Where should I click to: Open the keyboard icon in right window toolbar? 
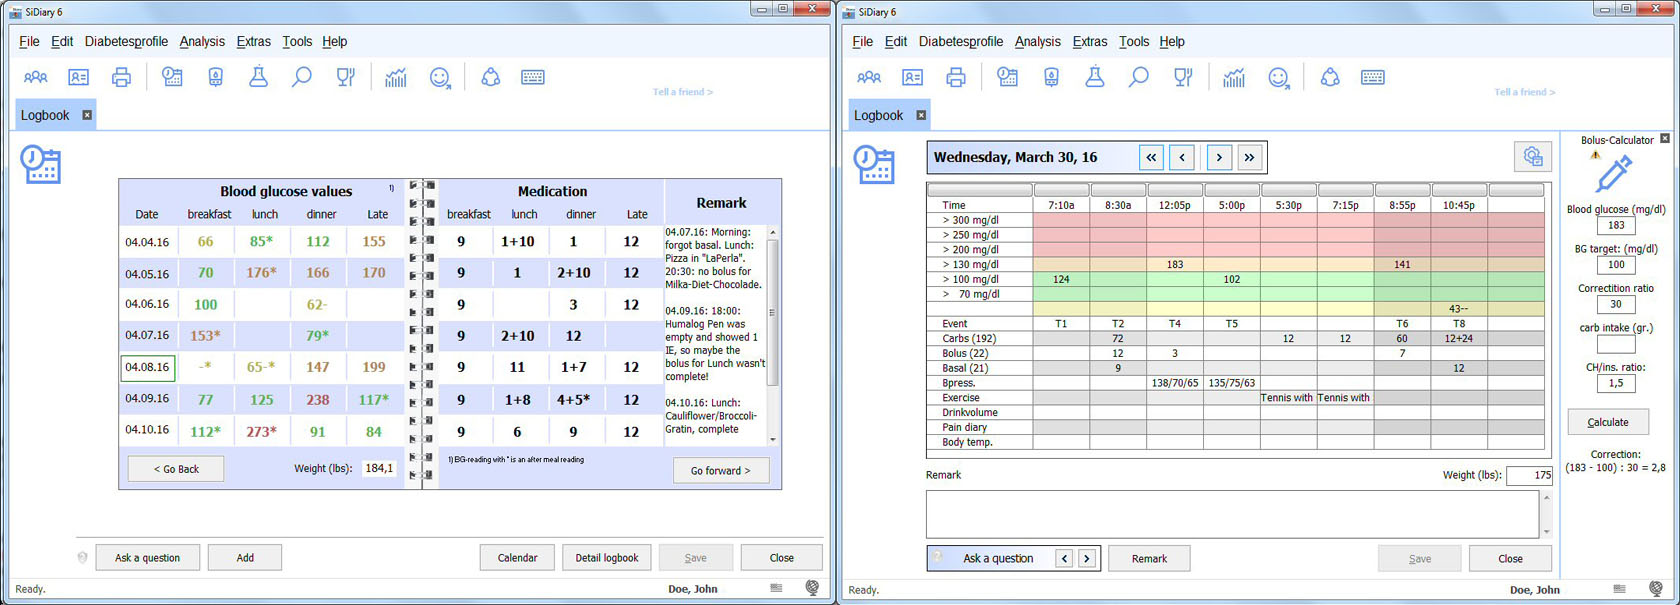(1373, 77)
